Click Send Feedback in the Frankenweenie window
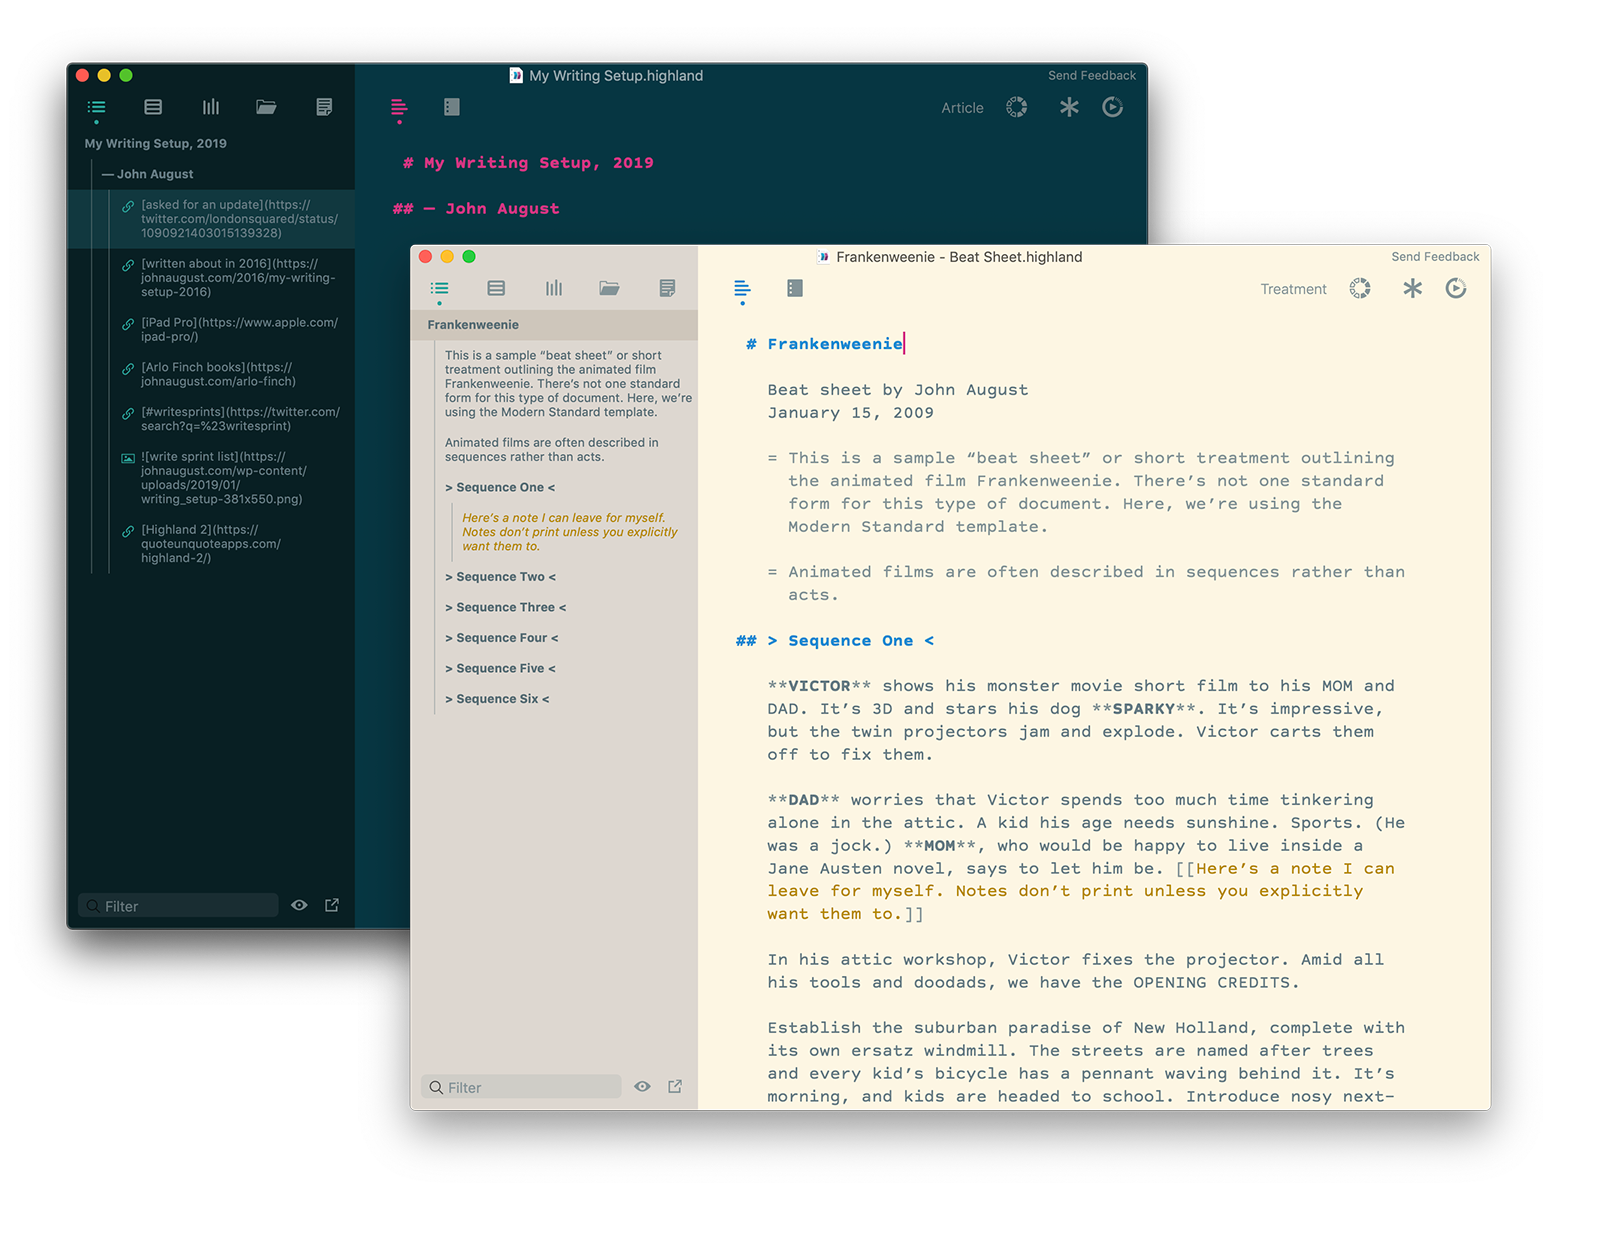The width and height of the screenshot is (1600, 1255). (x=1434, y=257)
